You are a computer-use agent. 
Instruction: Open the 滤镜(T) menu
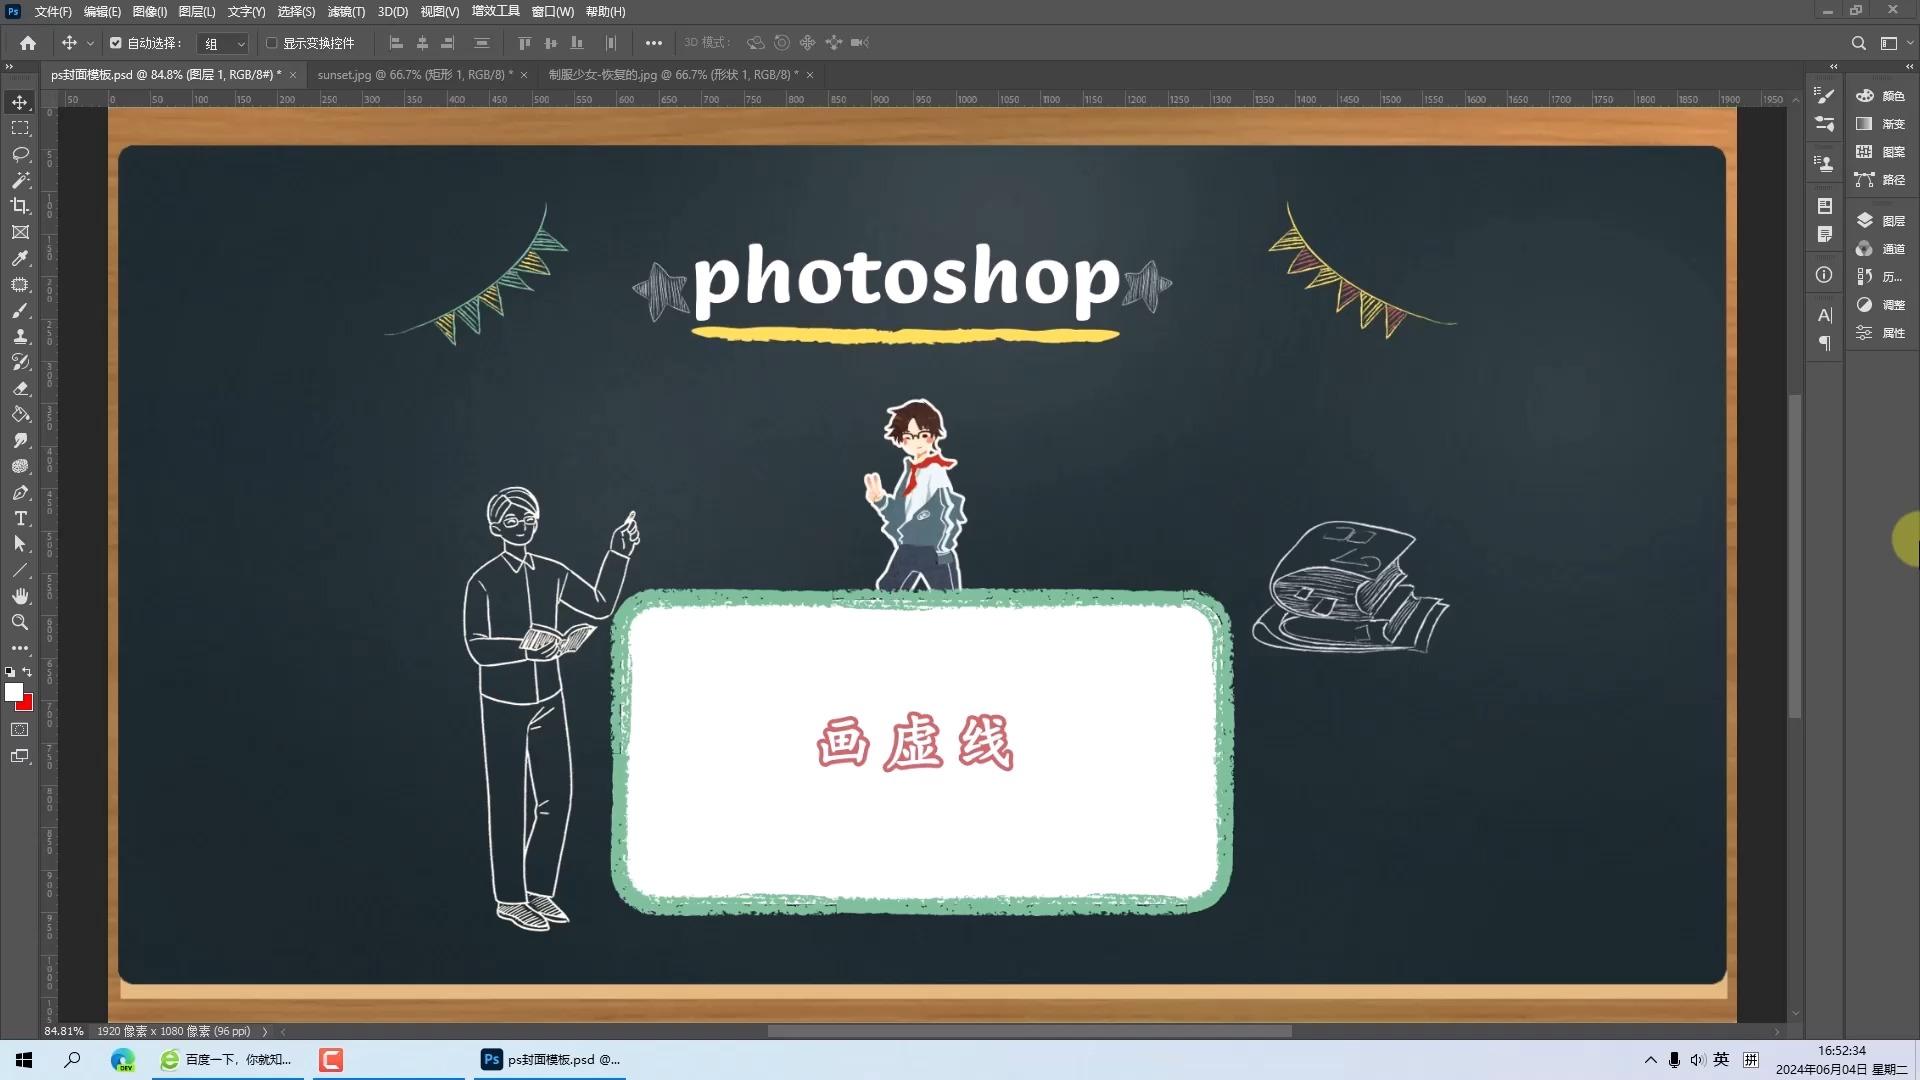[346, 12]
